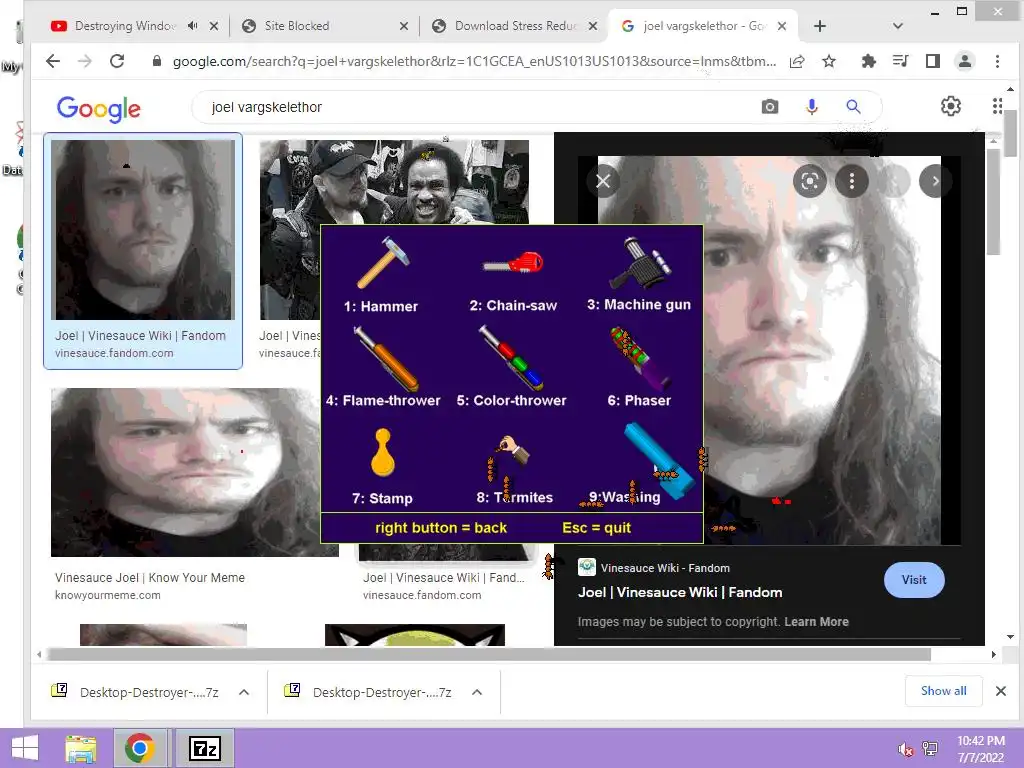The image size is (1024, 768).
Task: Open the network tray icon
Action: (930, 749)
